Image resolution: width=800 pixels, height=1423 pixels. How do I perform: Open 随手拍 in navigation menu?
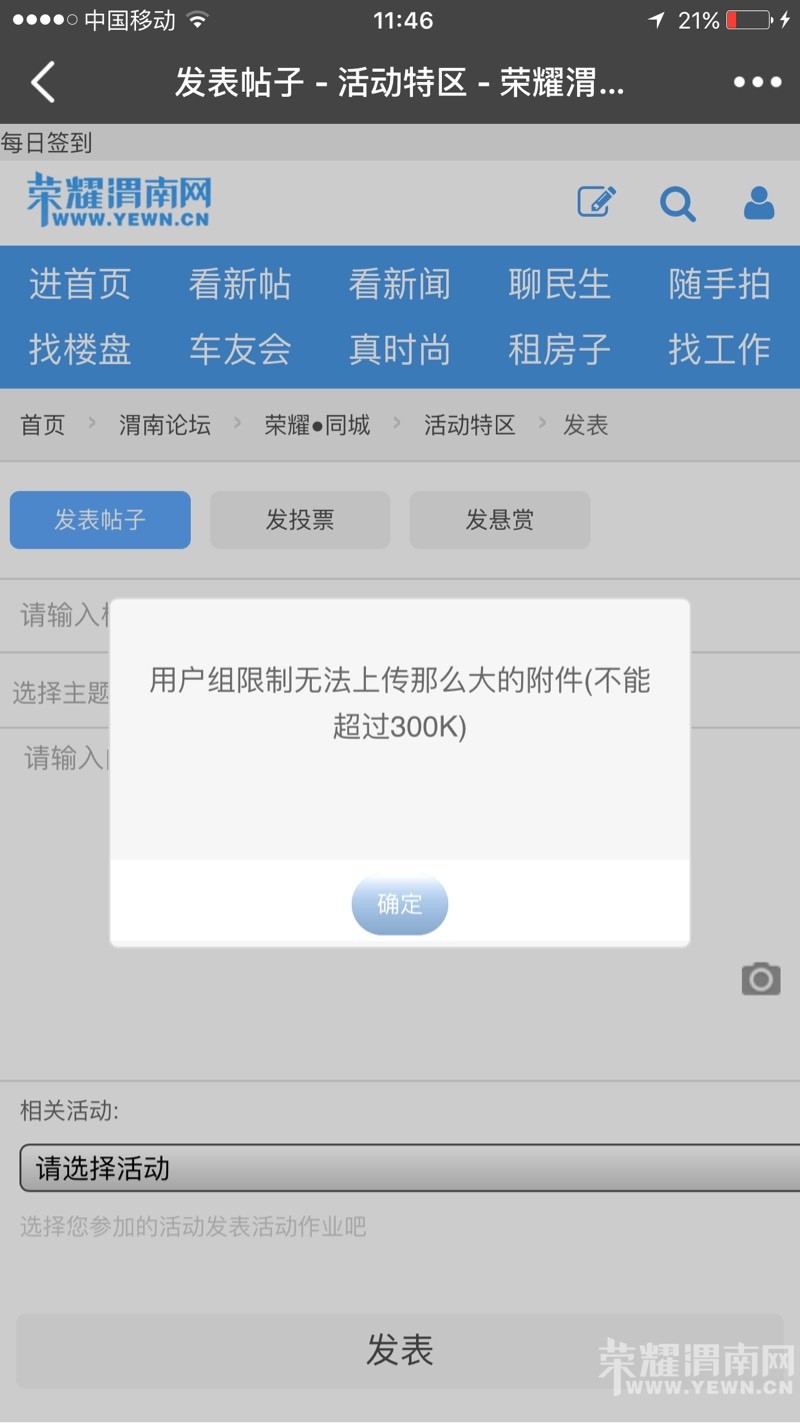click(720, 285)
